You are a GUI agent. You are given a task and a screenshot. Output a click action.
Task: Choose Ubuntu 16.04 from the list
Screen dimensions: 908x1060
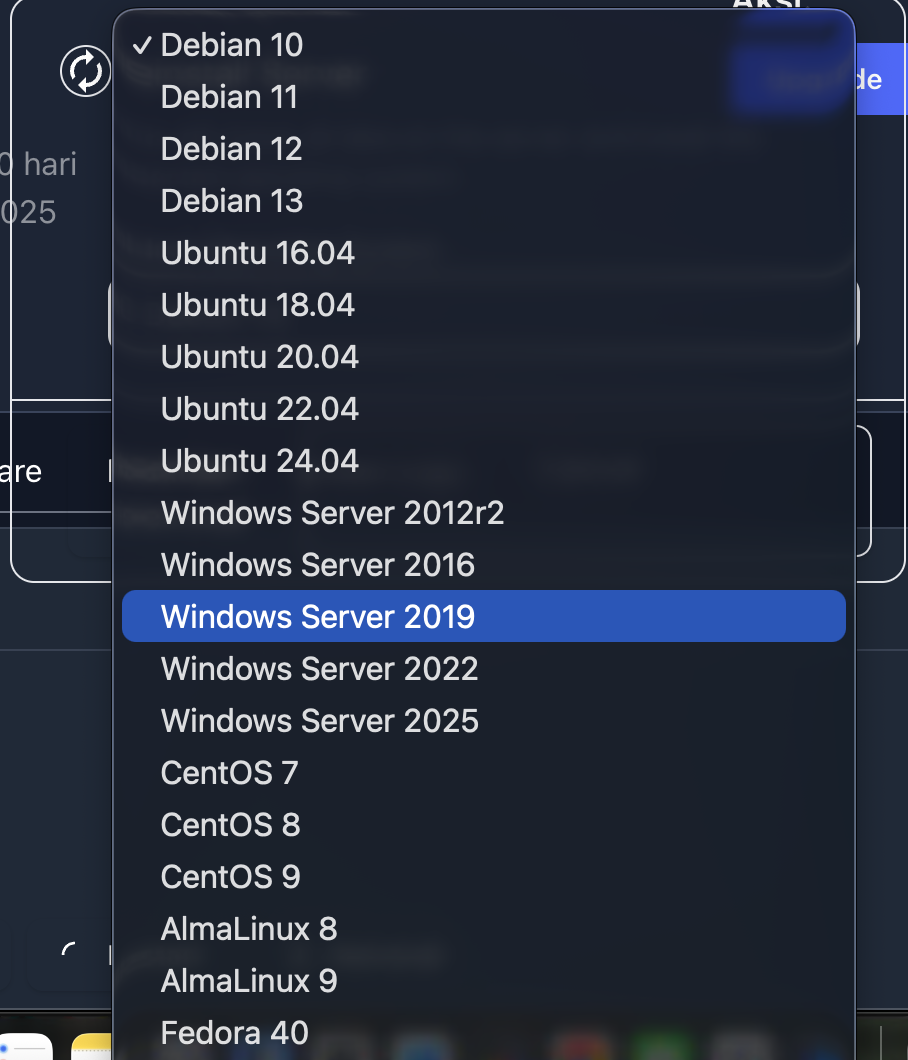(x=257, y=253)
